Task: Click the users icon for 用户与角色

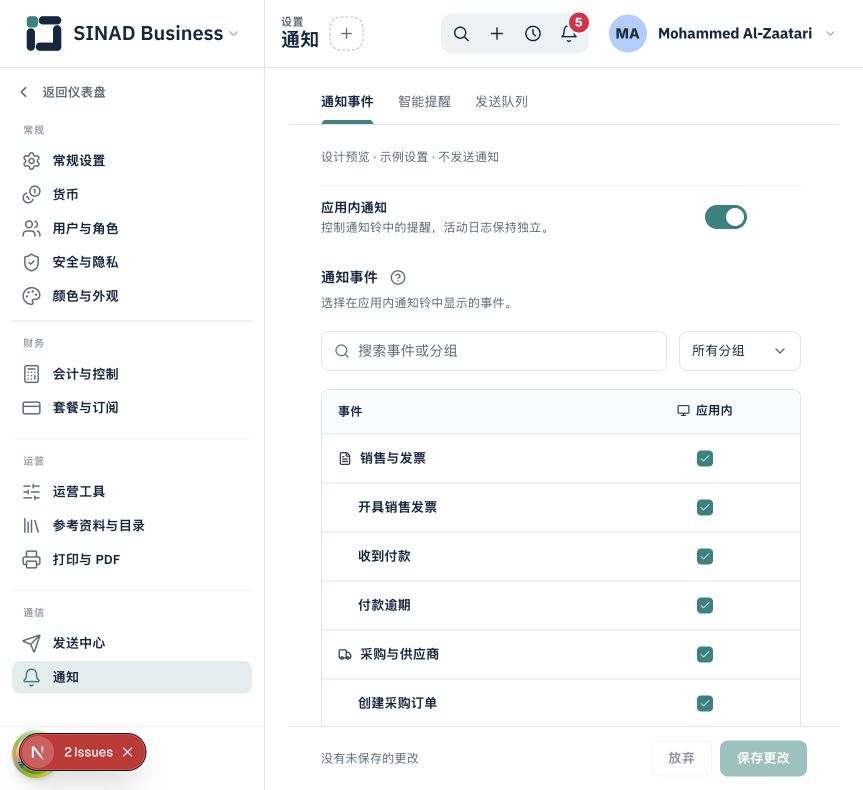Action: coord(31,228)
